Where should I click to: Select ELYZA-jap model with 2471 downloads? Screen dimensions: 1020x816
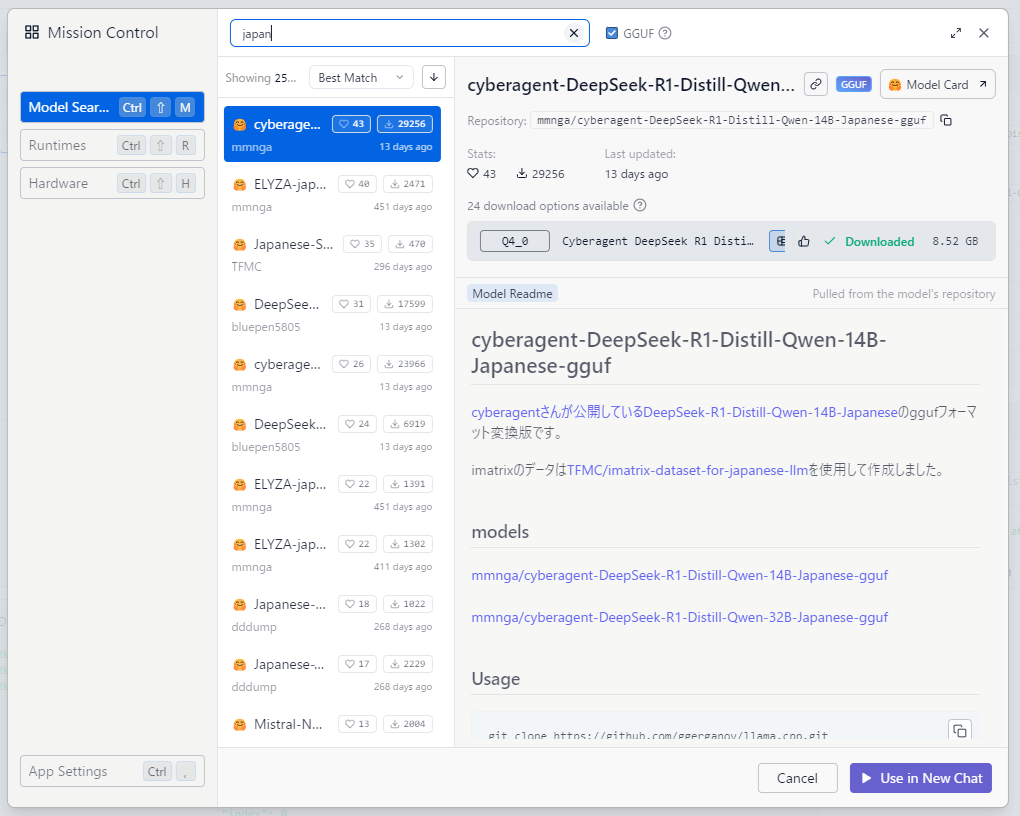tap(332, 195)
